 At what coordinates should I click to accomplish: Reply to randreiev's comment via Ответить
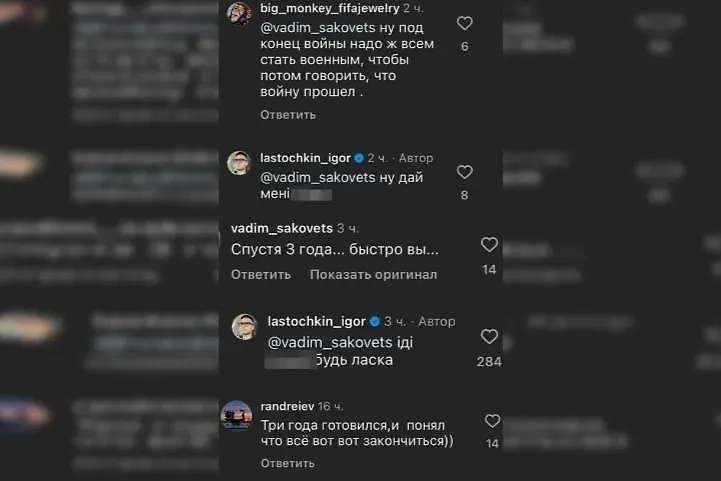[x=288, y=464]
